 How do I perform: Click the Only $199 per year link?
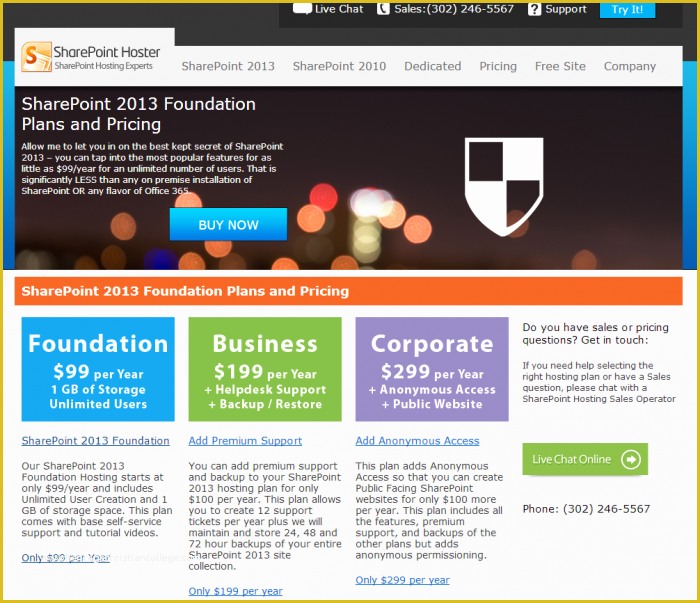click(235, 591)
